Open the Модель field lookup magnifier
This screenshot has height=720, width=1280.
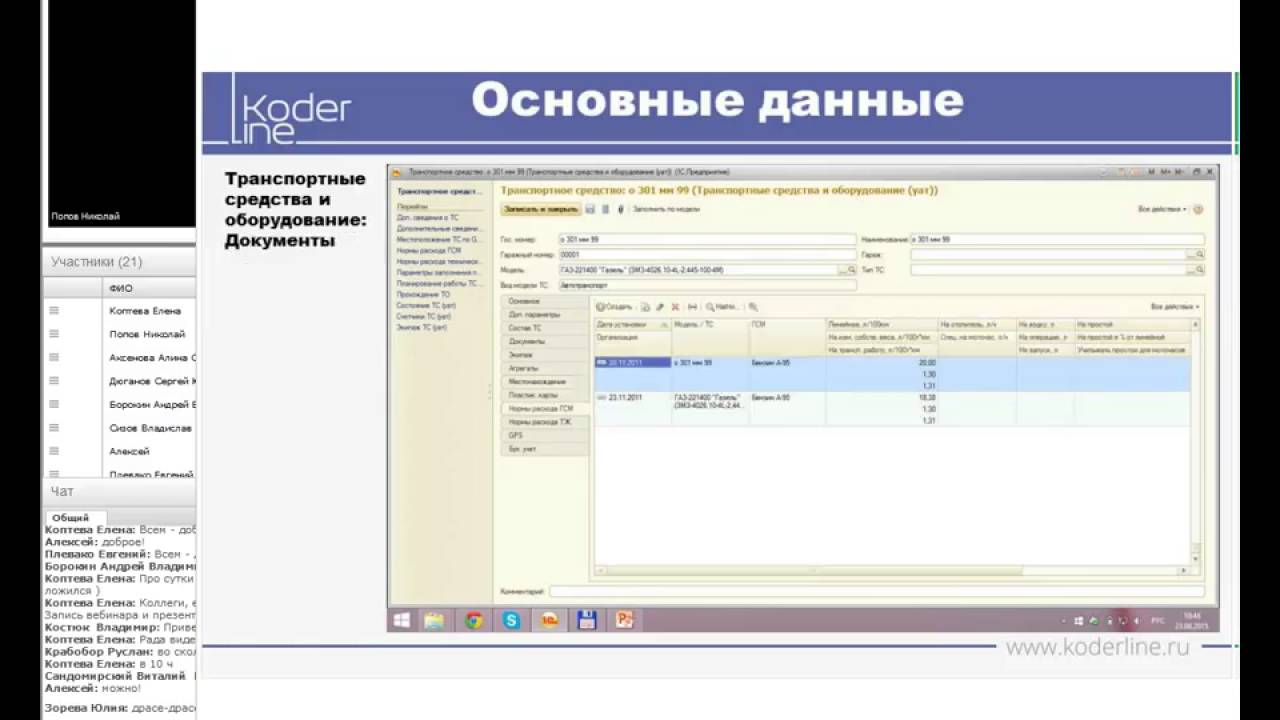(x=852, y=270)
